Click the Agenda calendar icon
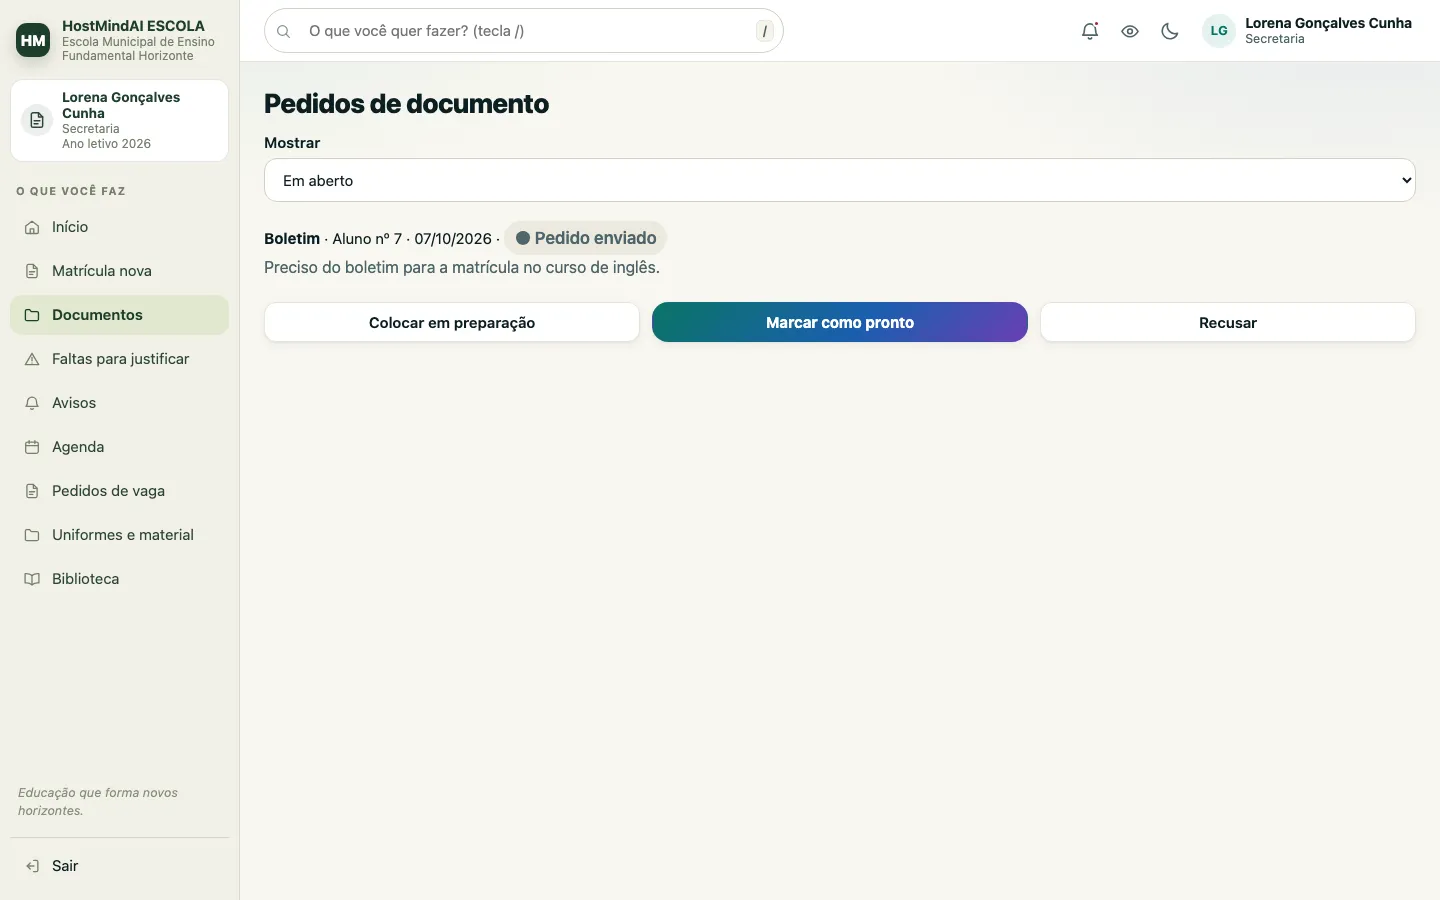The height and width of the screenshot is (900, 1440). [x=32, y=447]
